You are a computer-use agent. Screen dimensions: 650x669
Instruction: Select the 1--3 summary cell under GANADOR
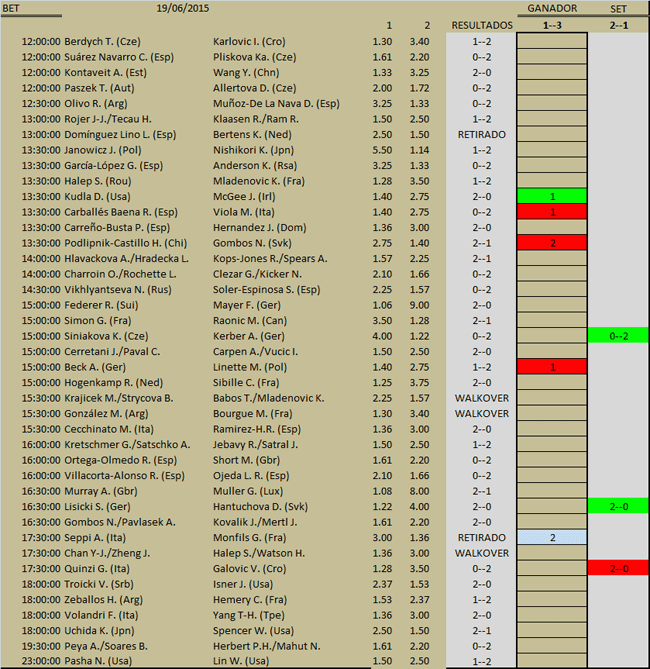[x=552, y=26]
